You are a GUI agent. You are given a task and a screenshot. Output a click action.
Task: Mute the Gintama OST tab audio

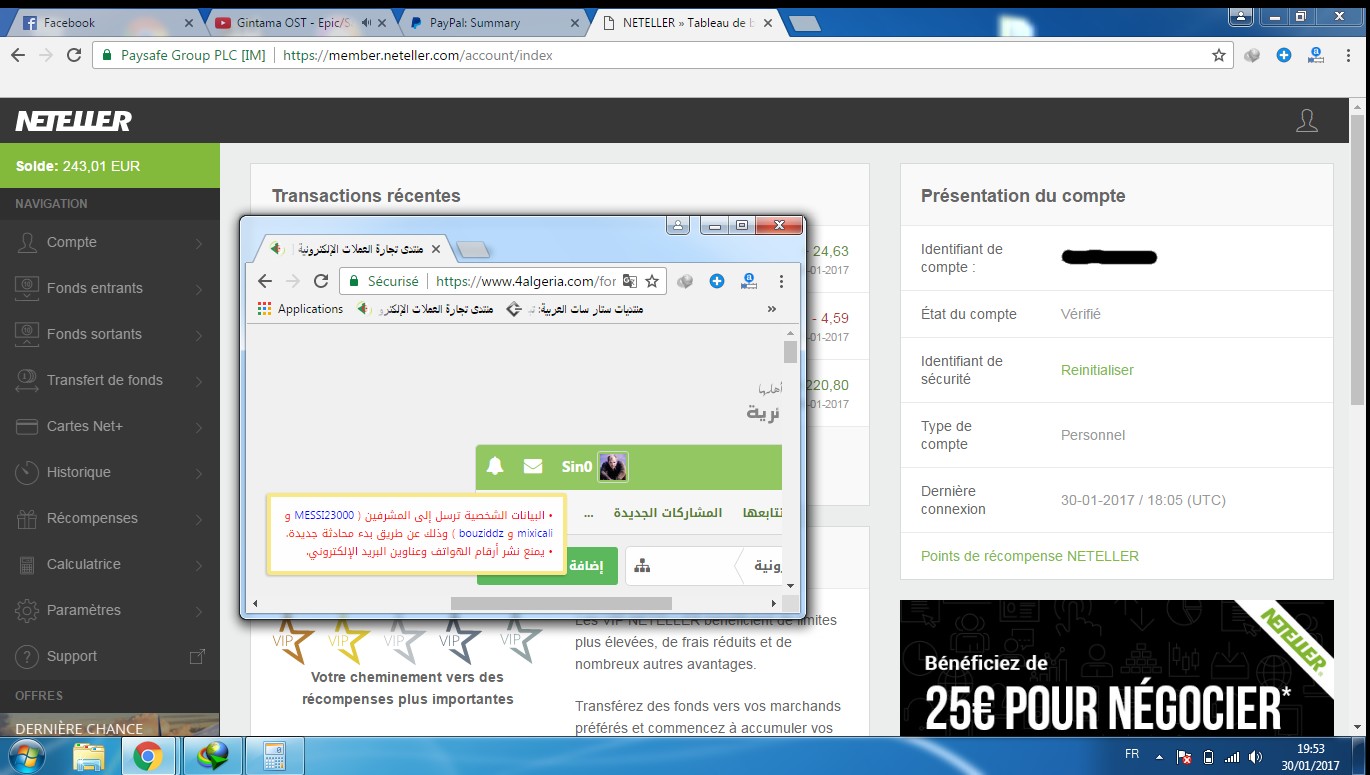pyautogui.click(x=366, y=22)
